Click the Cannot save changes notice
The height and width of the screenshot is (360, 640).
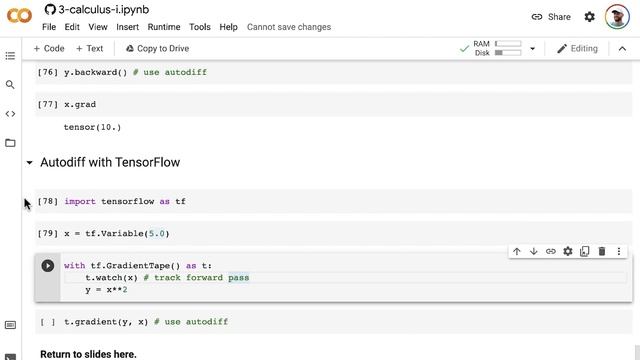289,27
